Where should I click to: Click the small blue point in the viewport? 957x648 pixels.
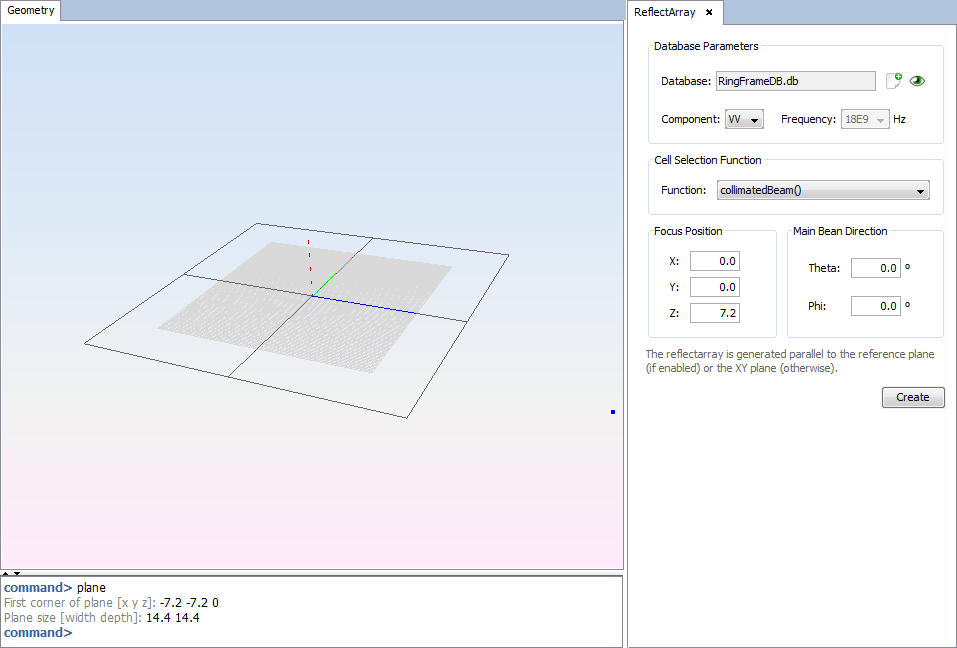[x=613, y=412]
